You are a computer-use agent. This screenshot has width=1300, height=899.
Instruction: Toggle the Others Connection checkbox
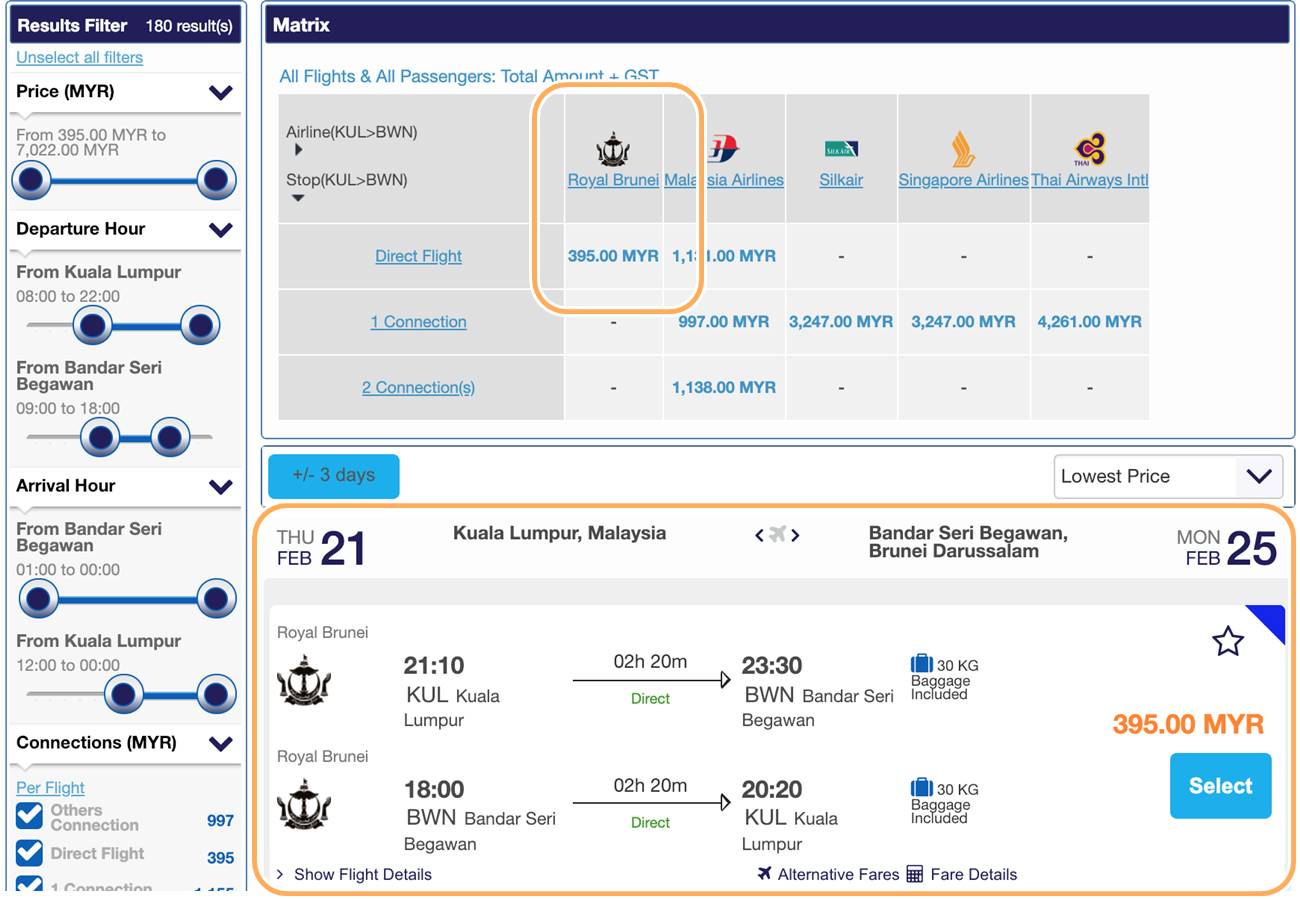click(30, 816)
